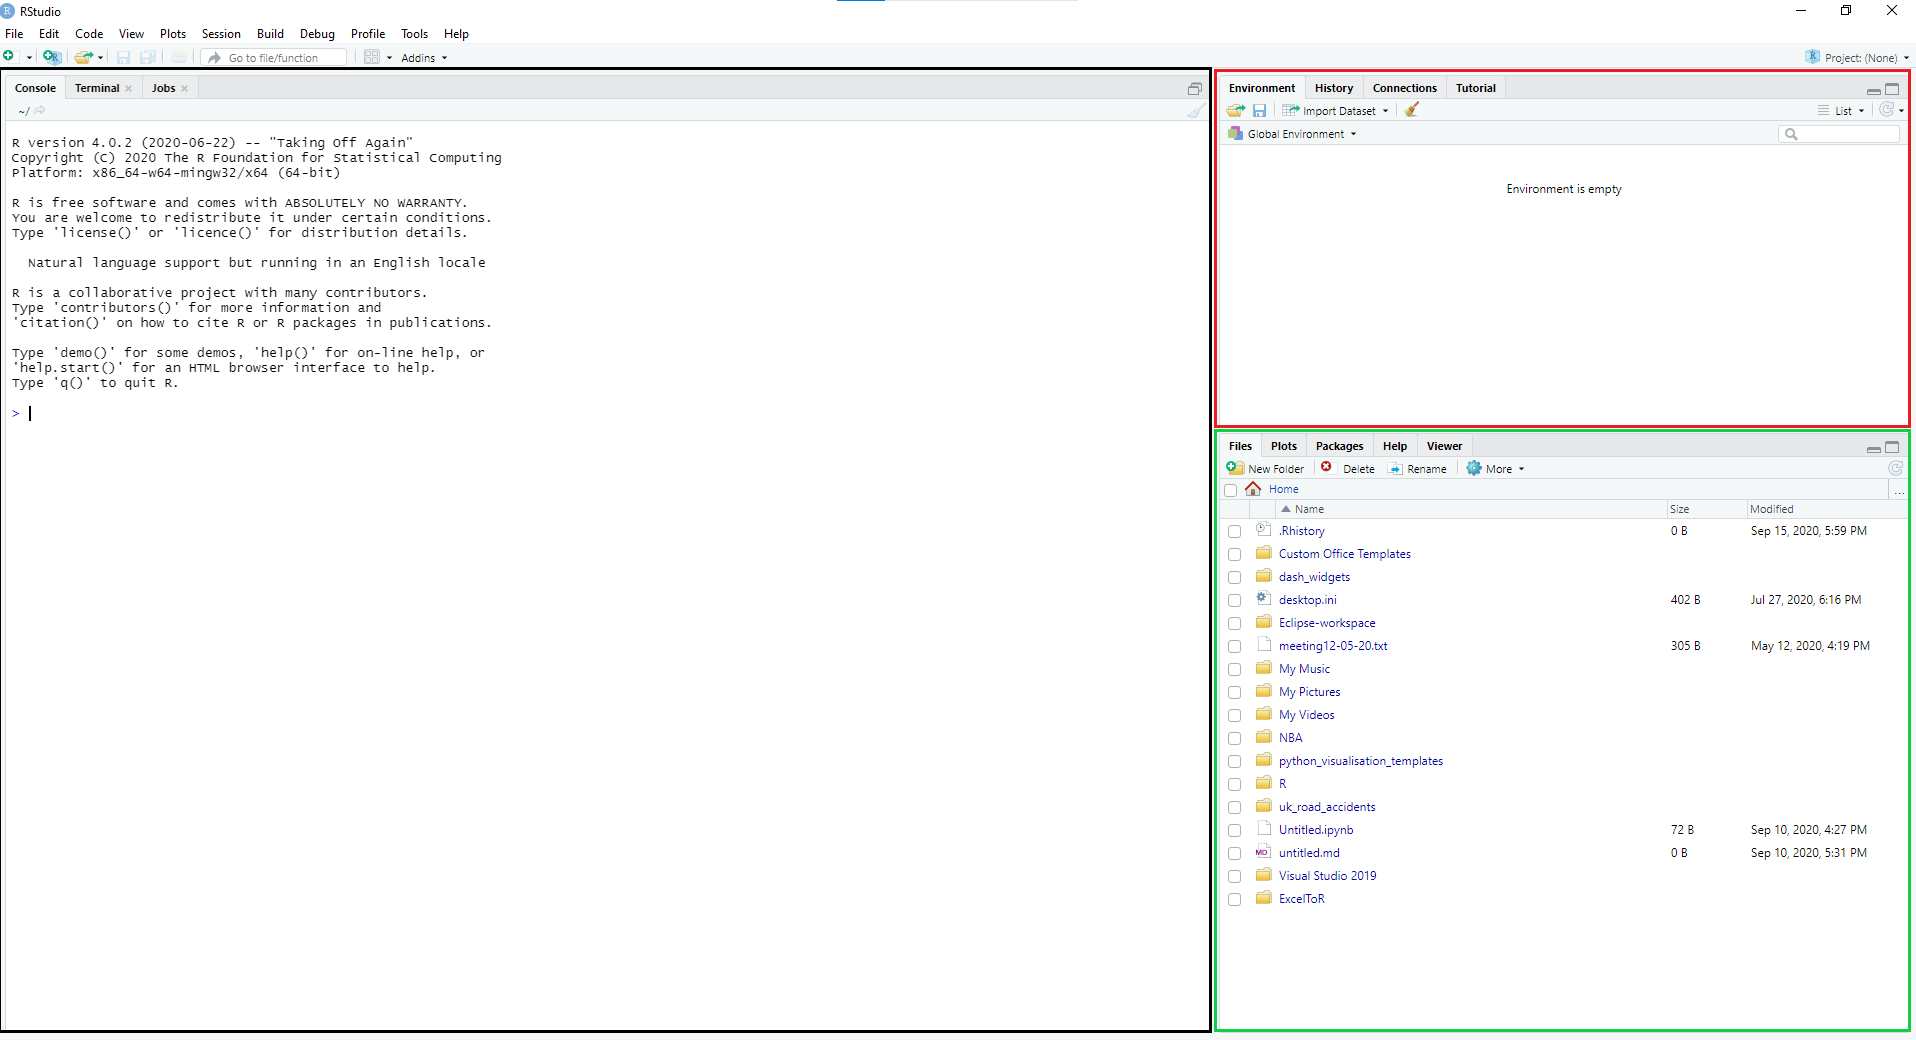Tick the Custom Office Templates checkbox
This screenshot has height=1040, width=1916.
(x=1235, y=555)
